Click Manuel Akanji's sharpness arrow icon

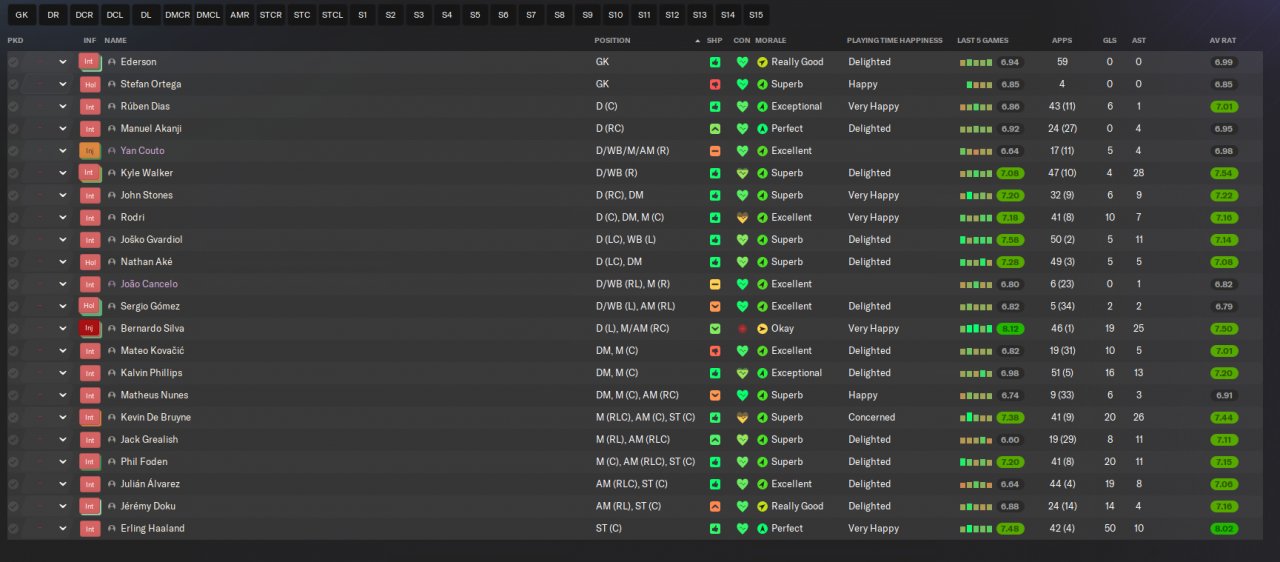pyautogui.click(x=715, y=129)
